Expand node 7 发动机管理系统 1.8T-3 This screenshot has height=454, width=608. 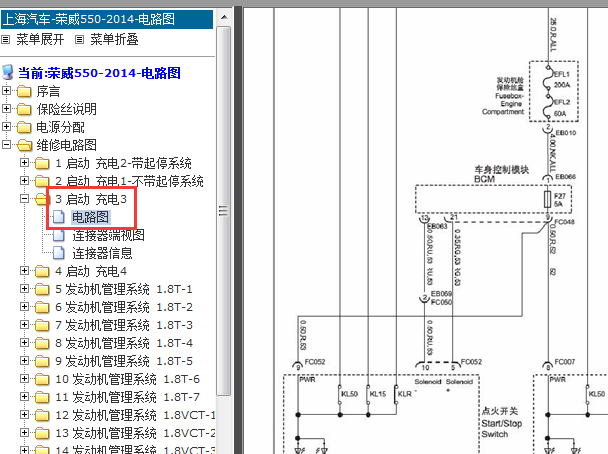pyautogui.click(x=24, y=325)
